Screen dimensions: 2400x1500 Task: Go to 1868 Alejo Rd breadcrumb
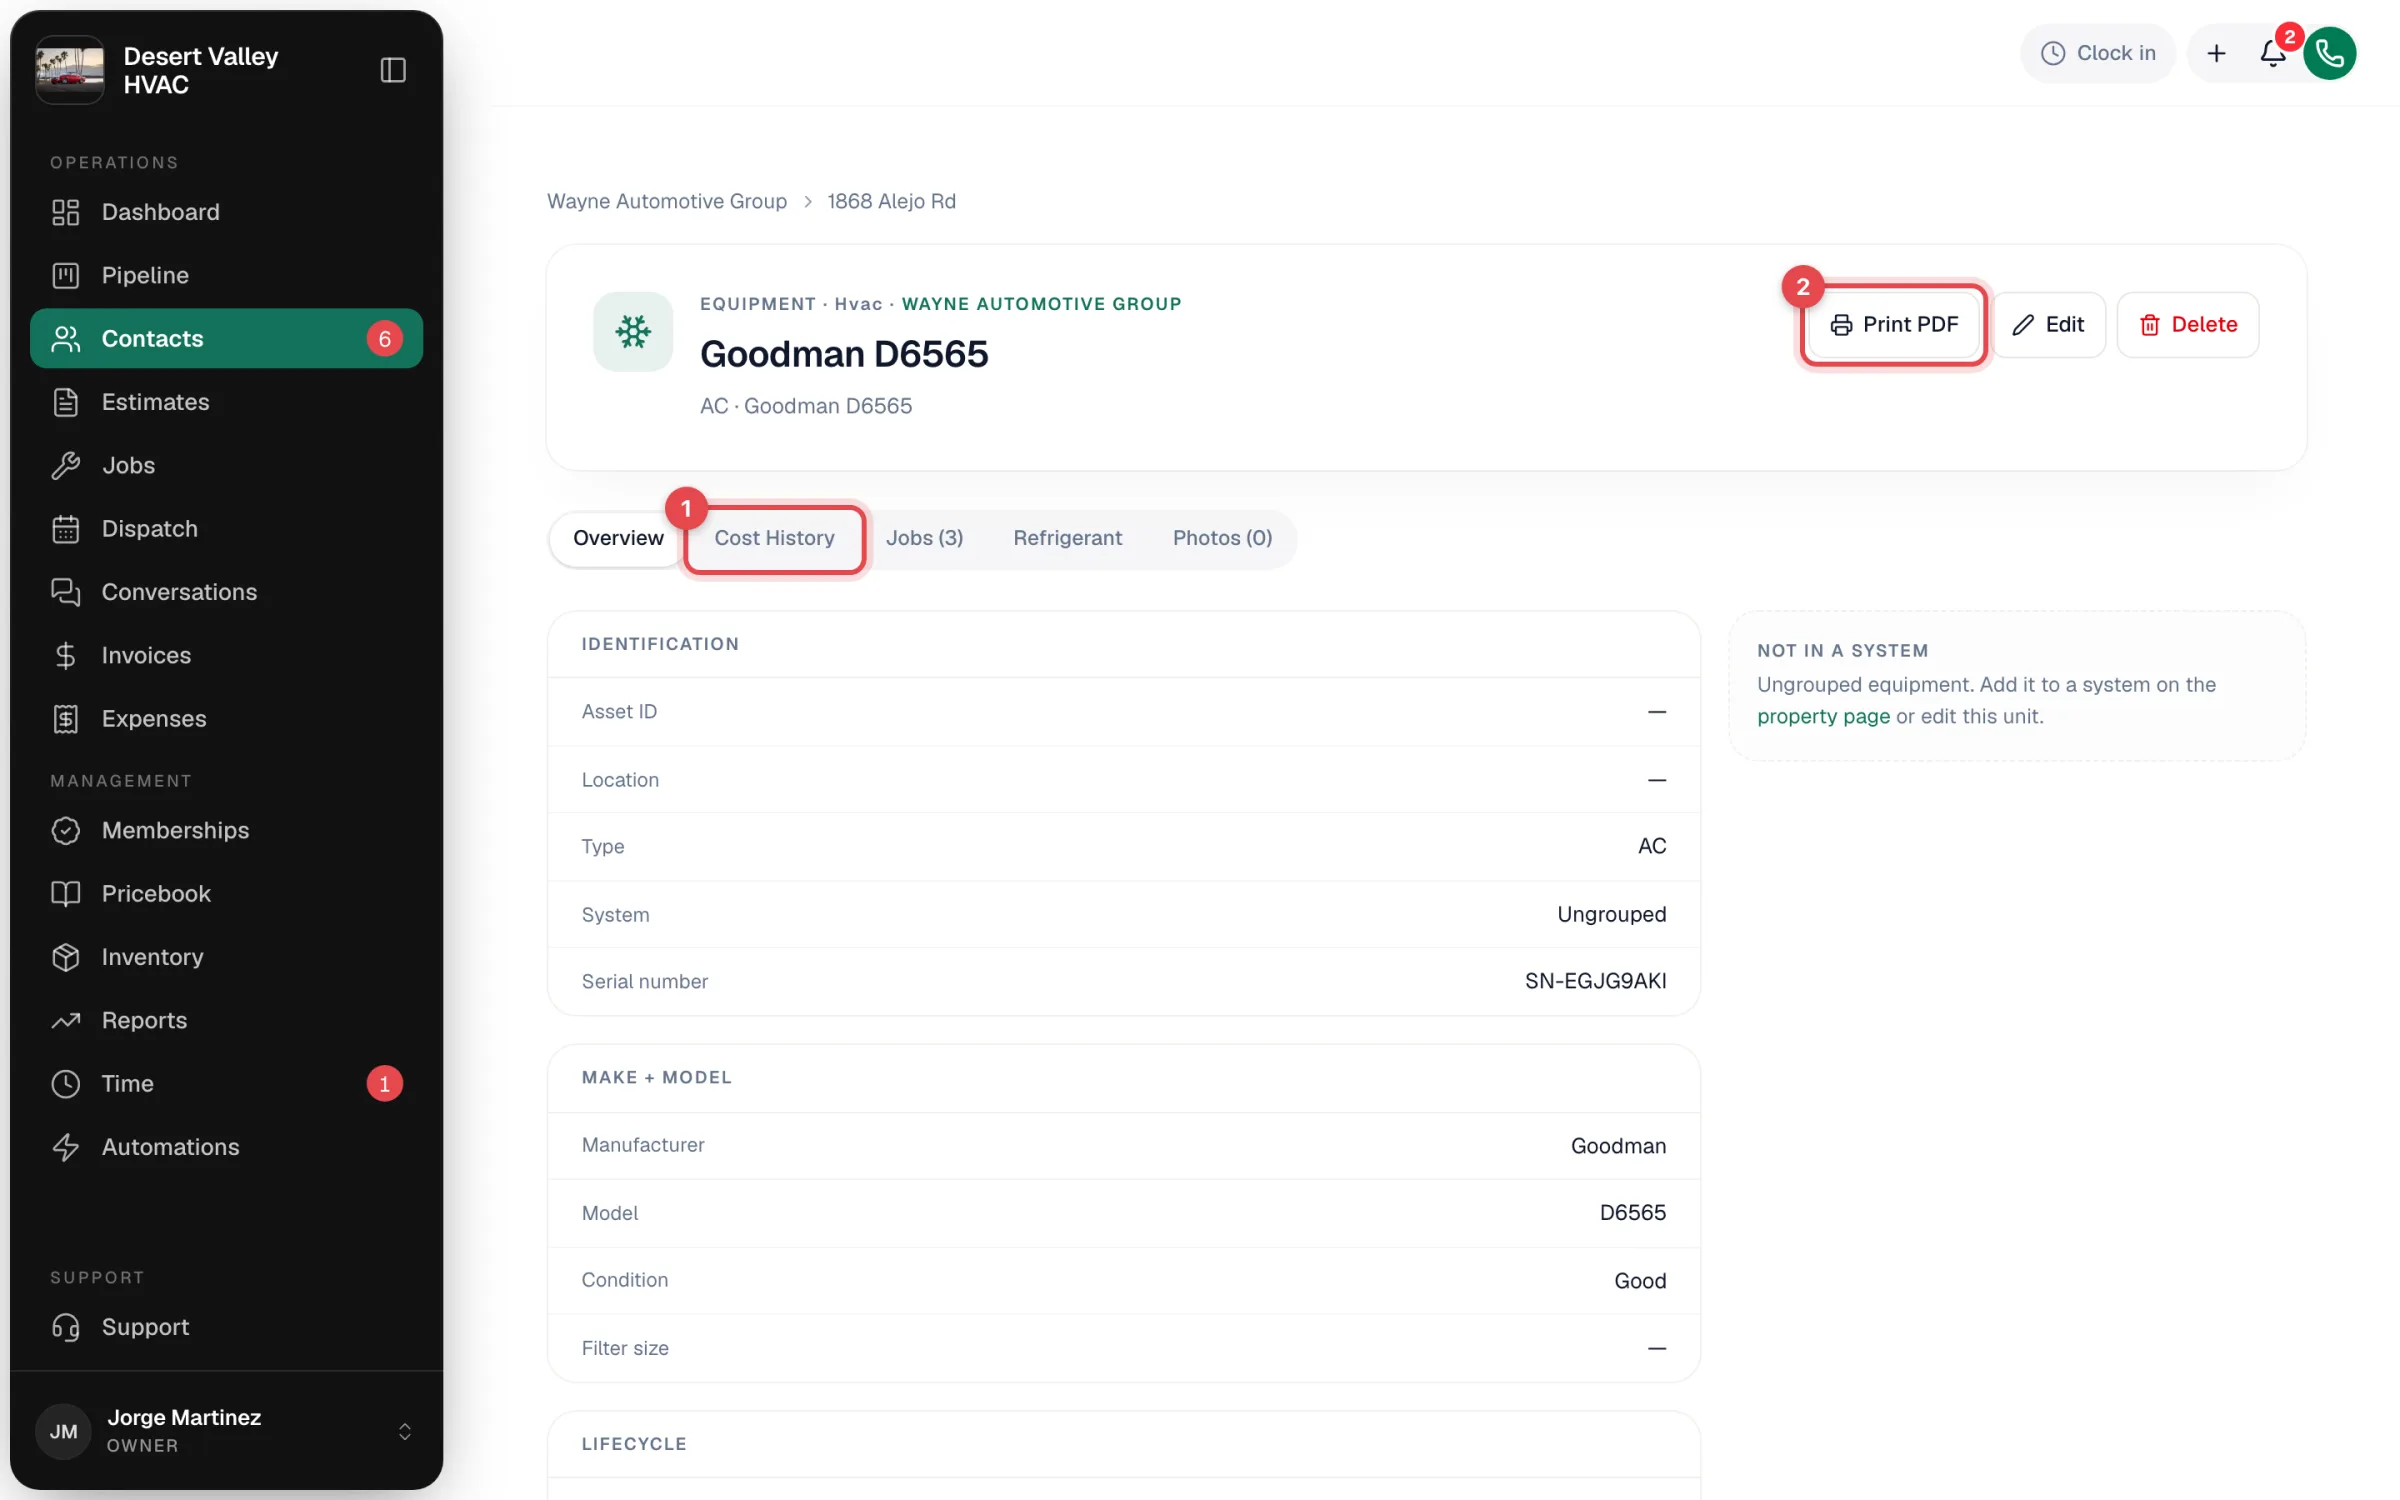[891, 201]
